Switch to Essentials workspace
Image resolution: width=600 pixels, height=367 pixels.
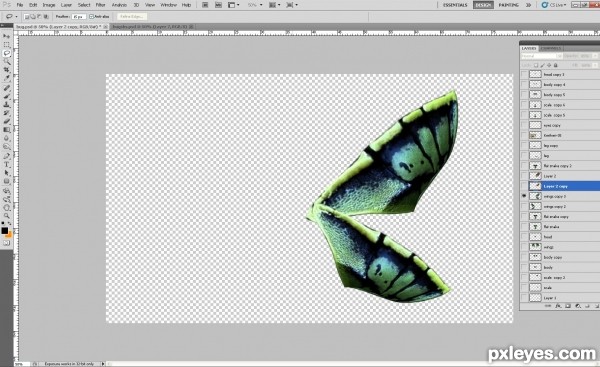click(455, 5)
